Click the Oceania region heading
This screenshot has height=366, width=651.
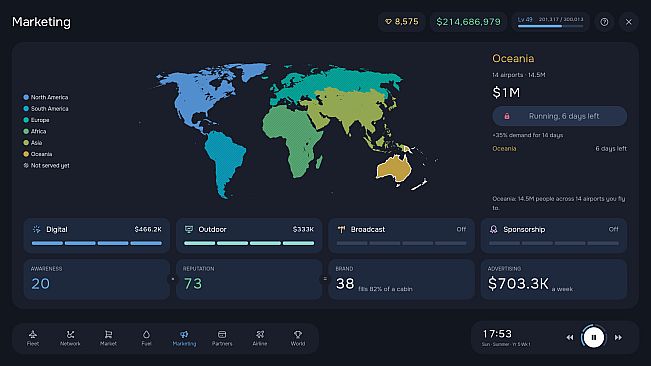coord(513,59)
